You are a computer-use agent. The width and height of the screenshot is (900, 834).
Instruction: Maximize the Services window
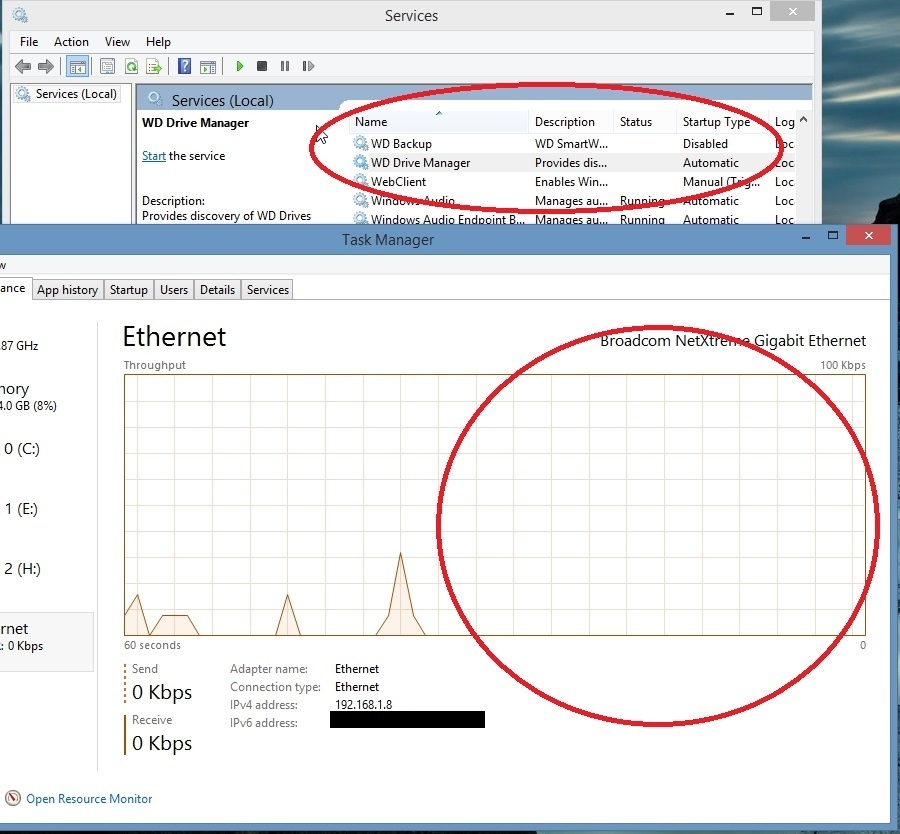[757, 11]
